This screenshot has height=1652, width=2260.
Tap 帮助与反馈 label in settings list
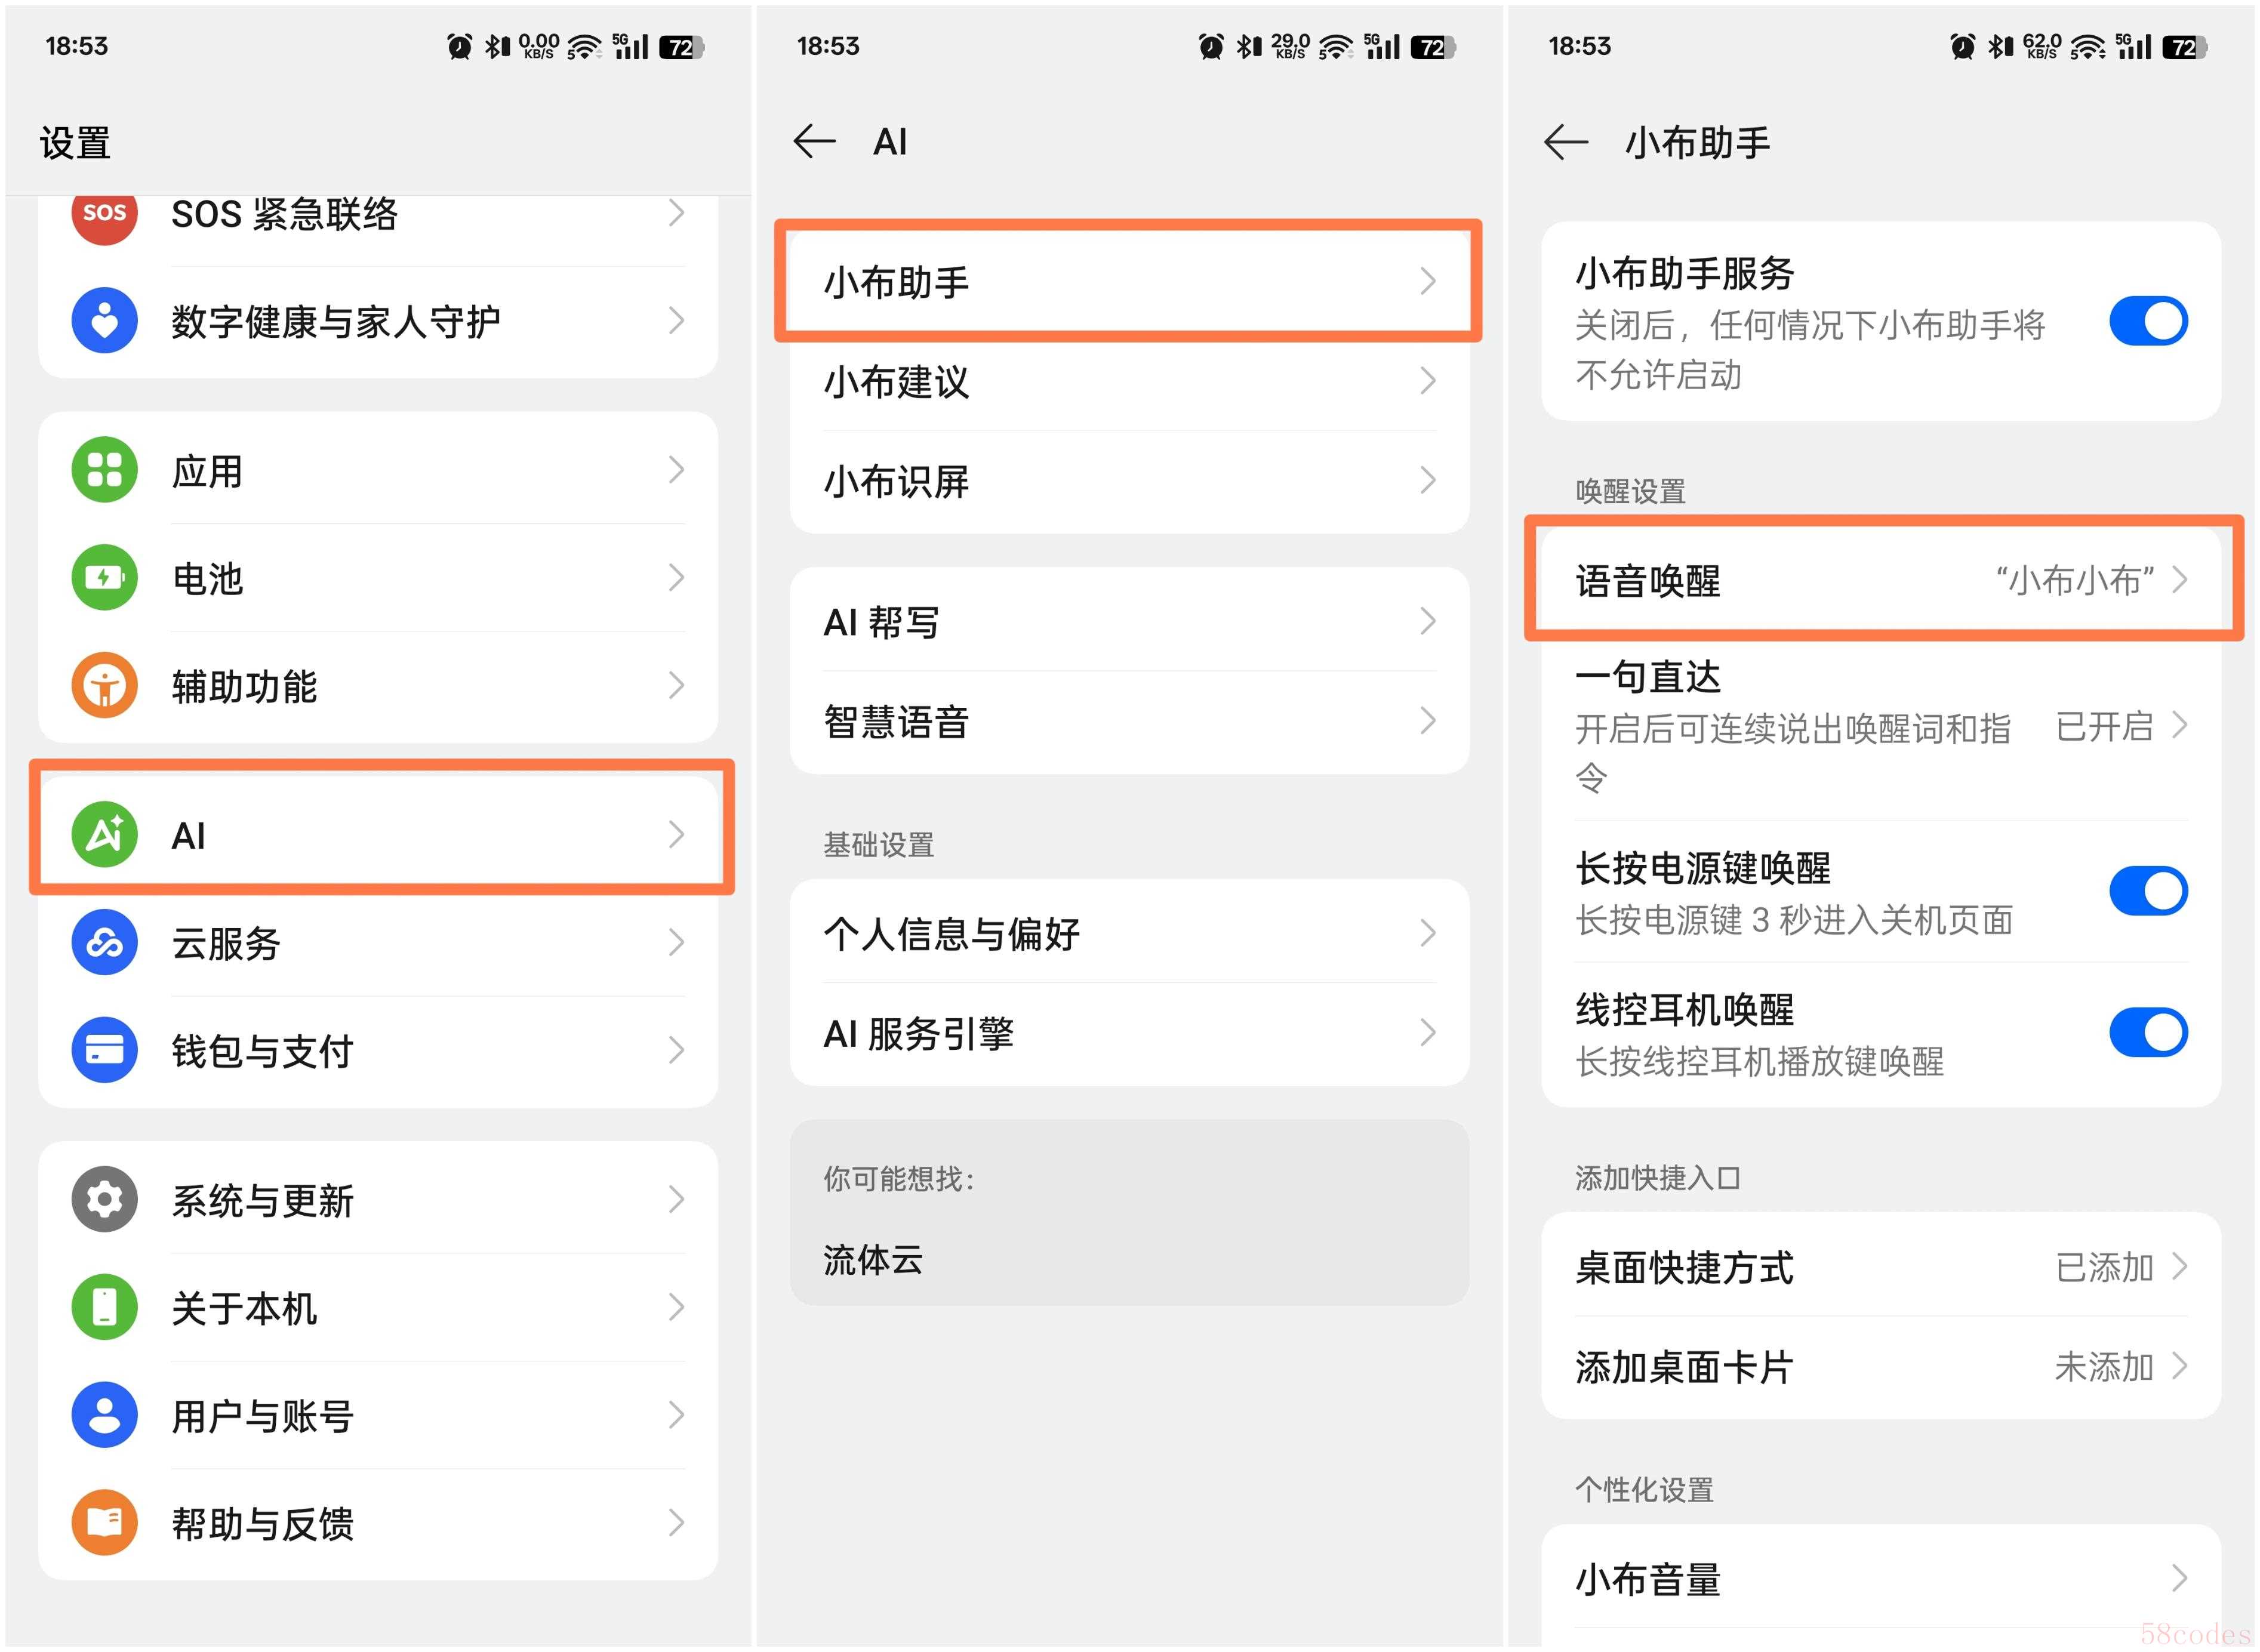click(x=262, y=1524)
